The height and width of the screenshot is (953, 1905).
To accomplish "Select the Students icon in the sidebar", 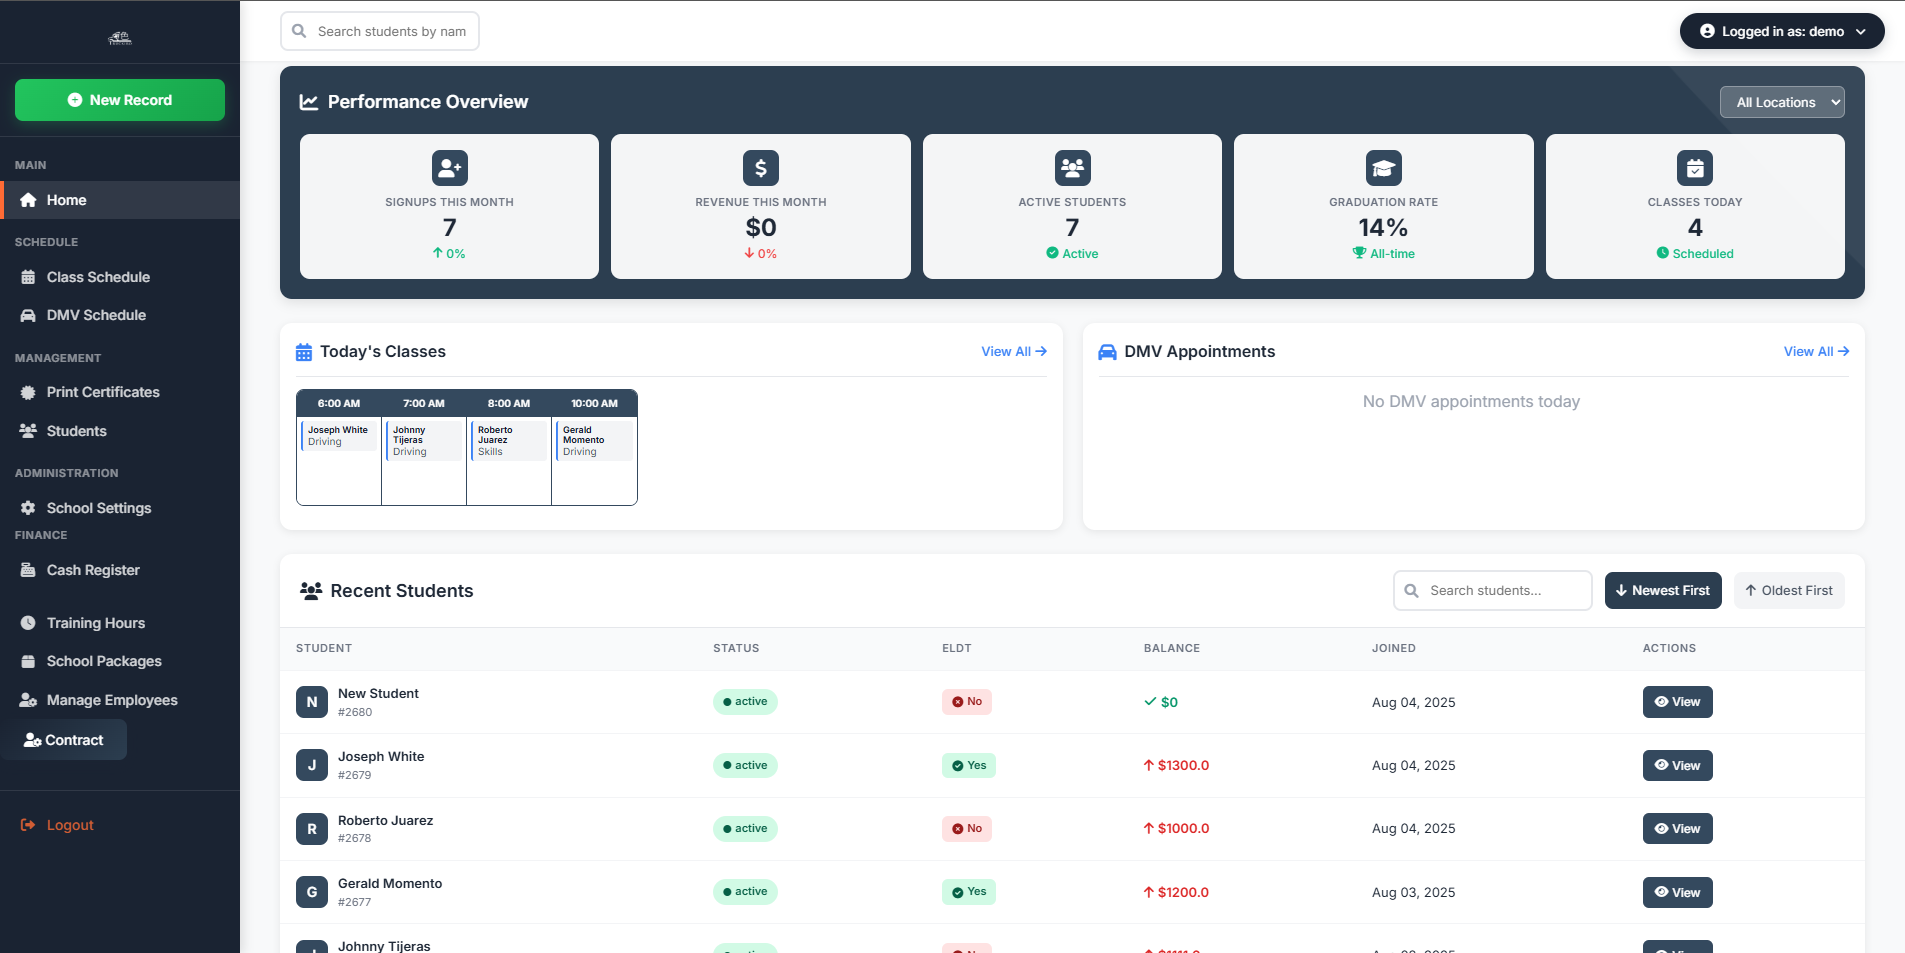I will [28, 431].
